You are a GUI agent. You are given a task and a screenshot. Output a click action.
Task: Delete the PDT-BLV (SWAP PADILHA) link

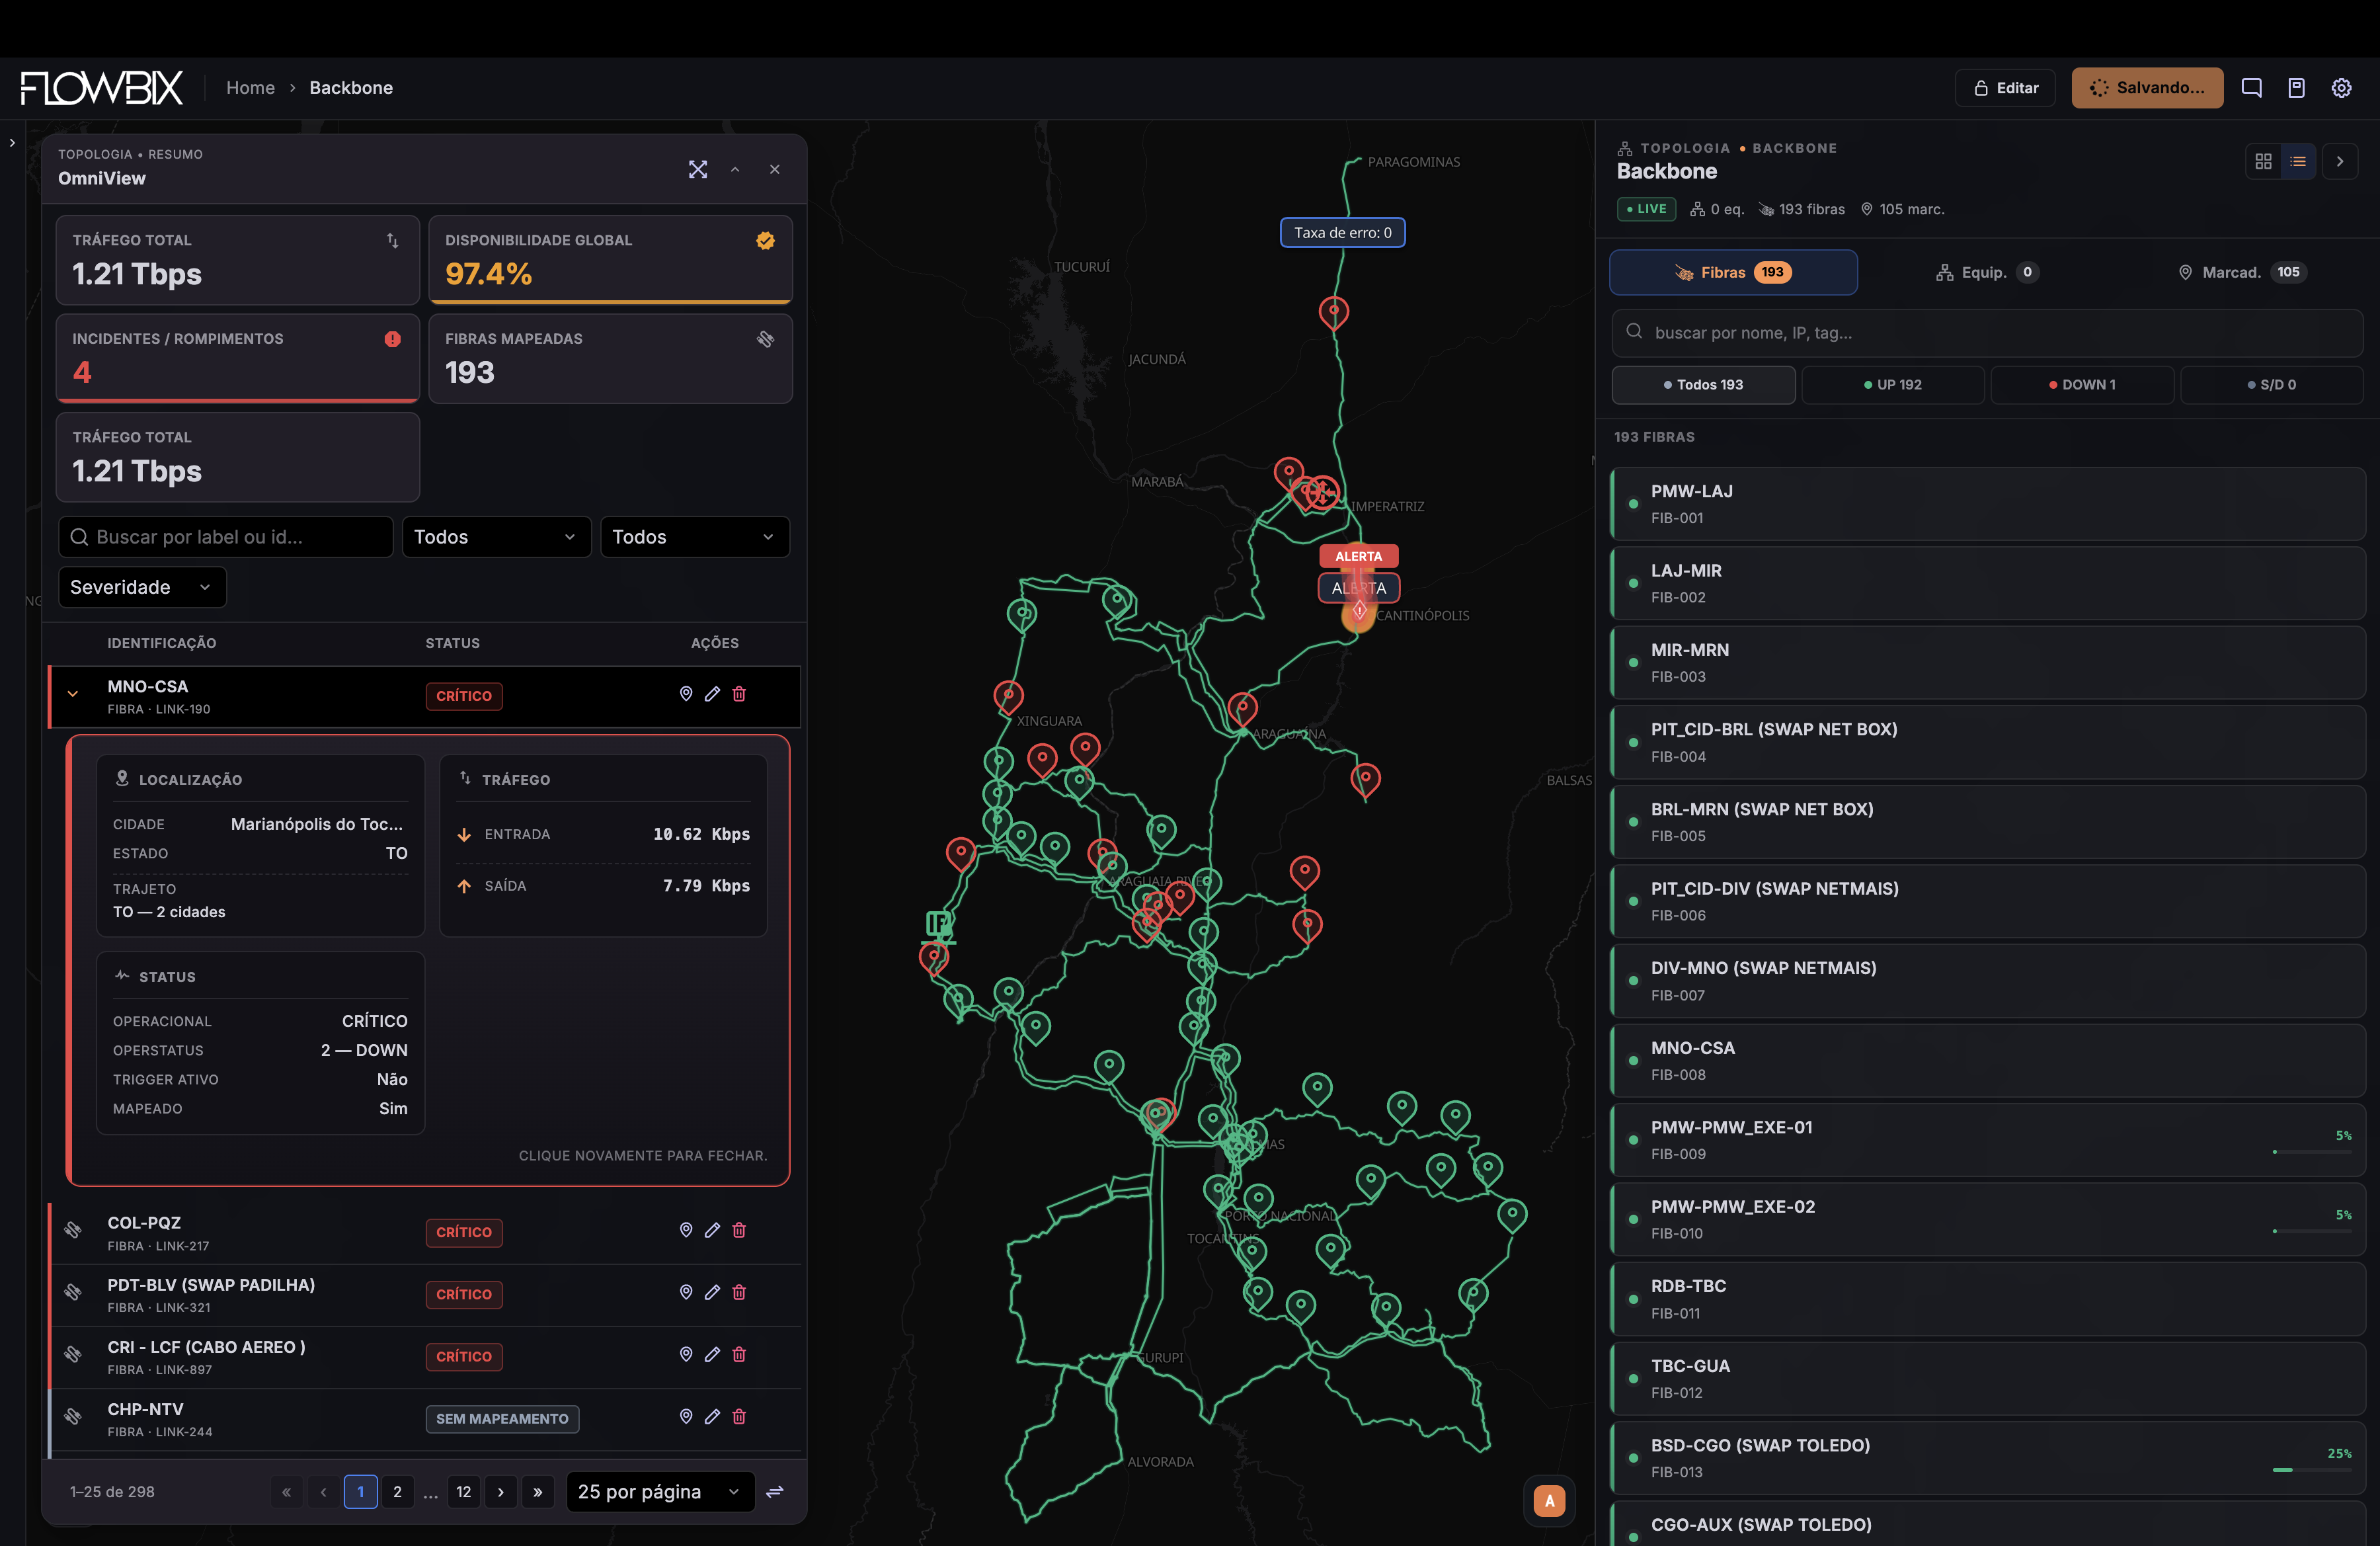[x=739, y=1292]
